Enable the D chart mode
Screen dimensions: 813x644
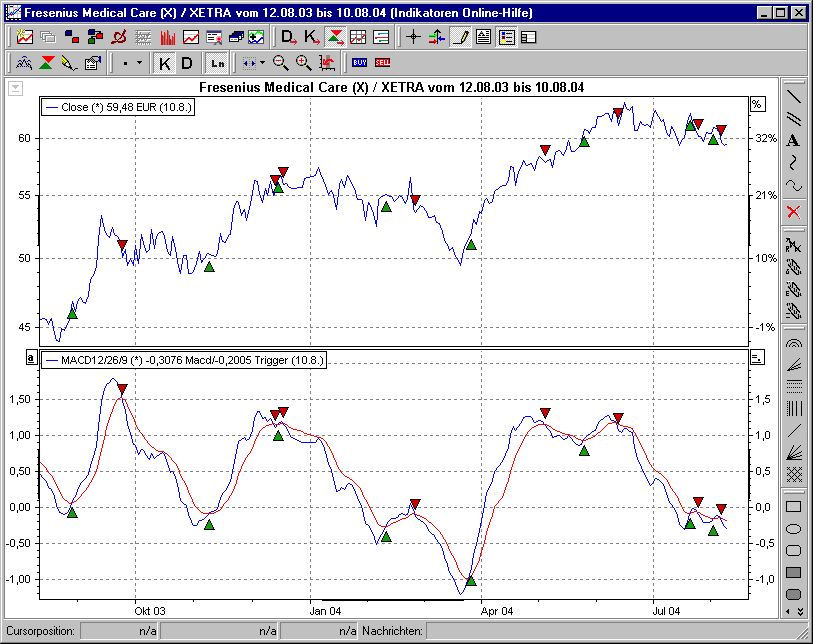pos(187,62)
